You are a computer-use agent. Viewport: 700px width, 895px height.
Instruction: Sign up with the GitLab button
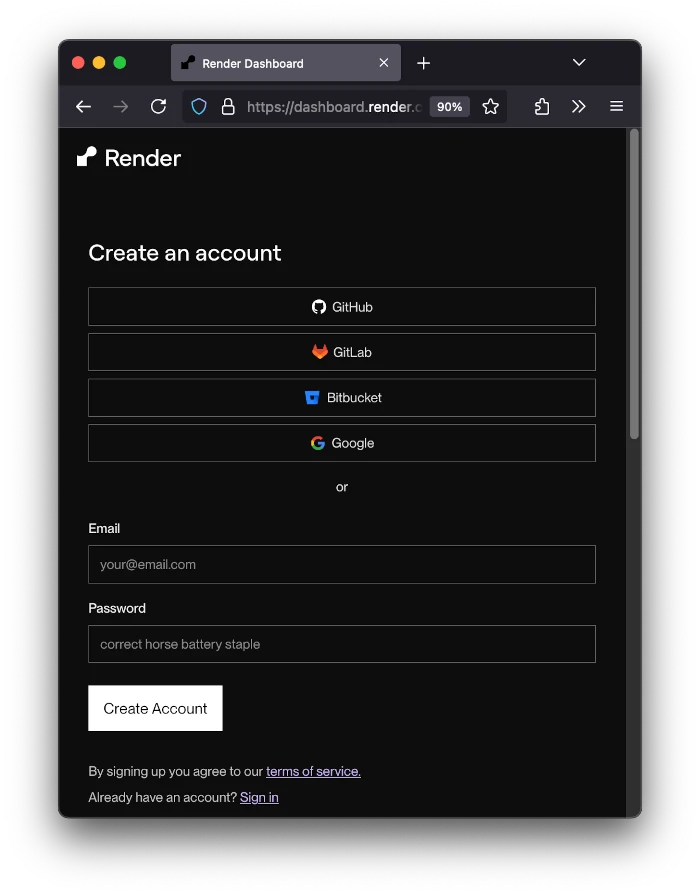[341, 352]
